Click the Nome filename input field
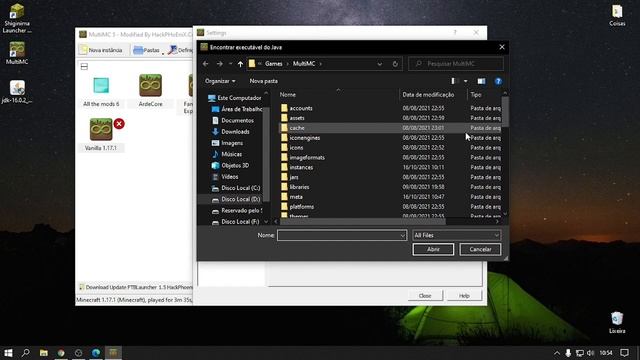 (x=342, y=235)
